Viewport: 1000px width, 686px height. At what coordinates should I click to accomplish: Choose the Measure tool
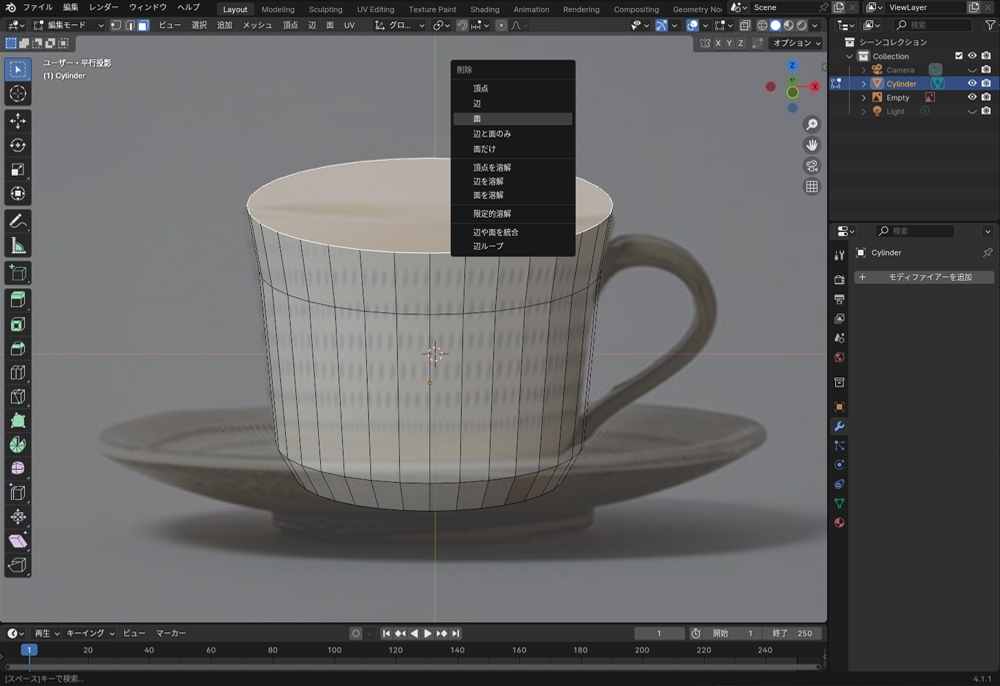[18, 246]
